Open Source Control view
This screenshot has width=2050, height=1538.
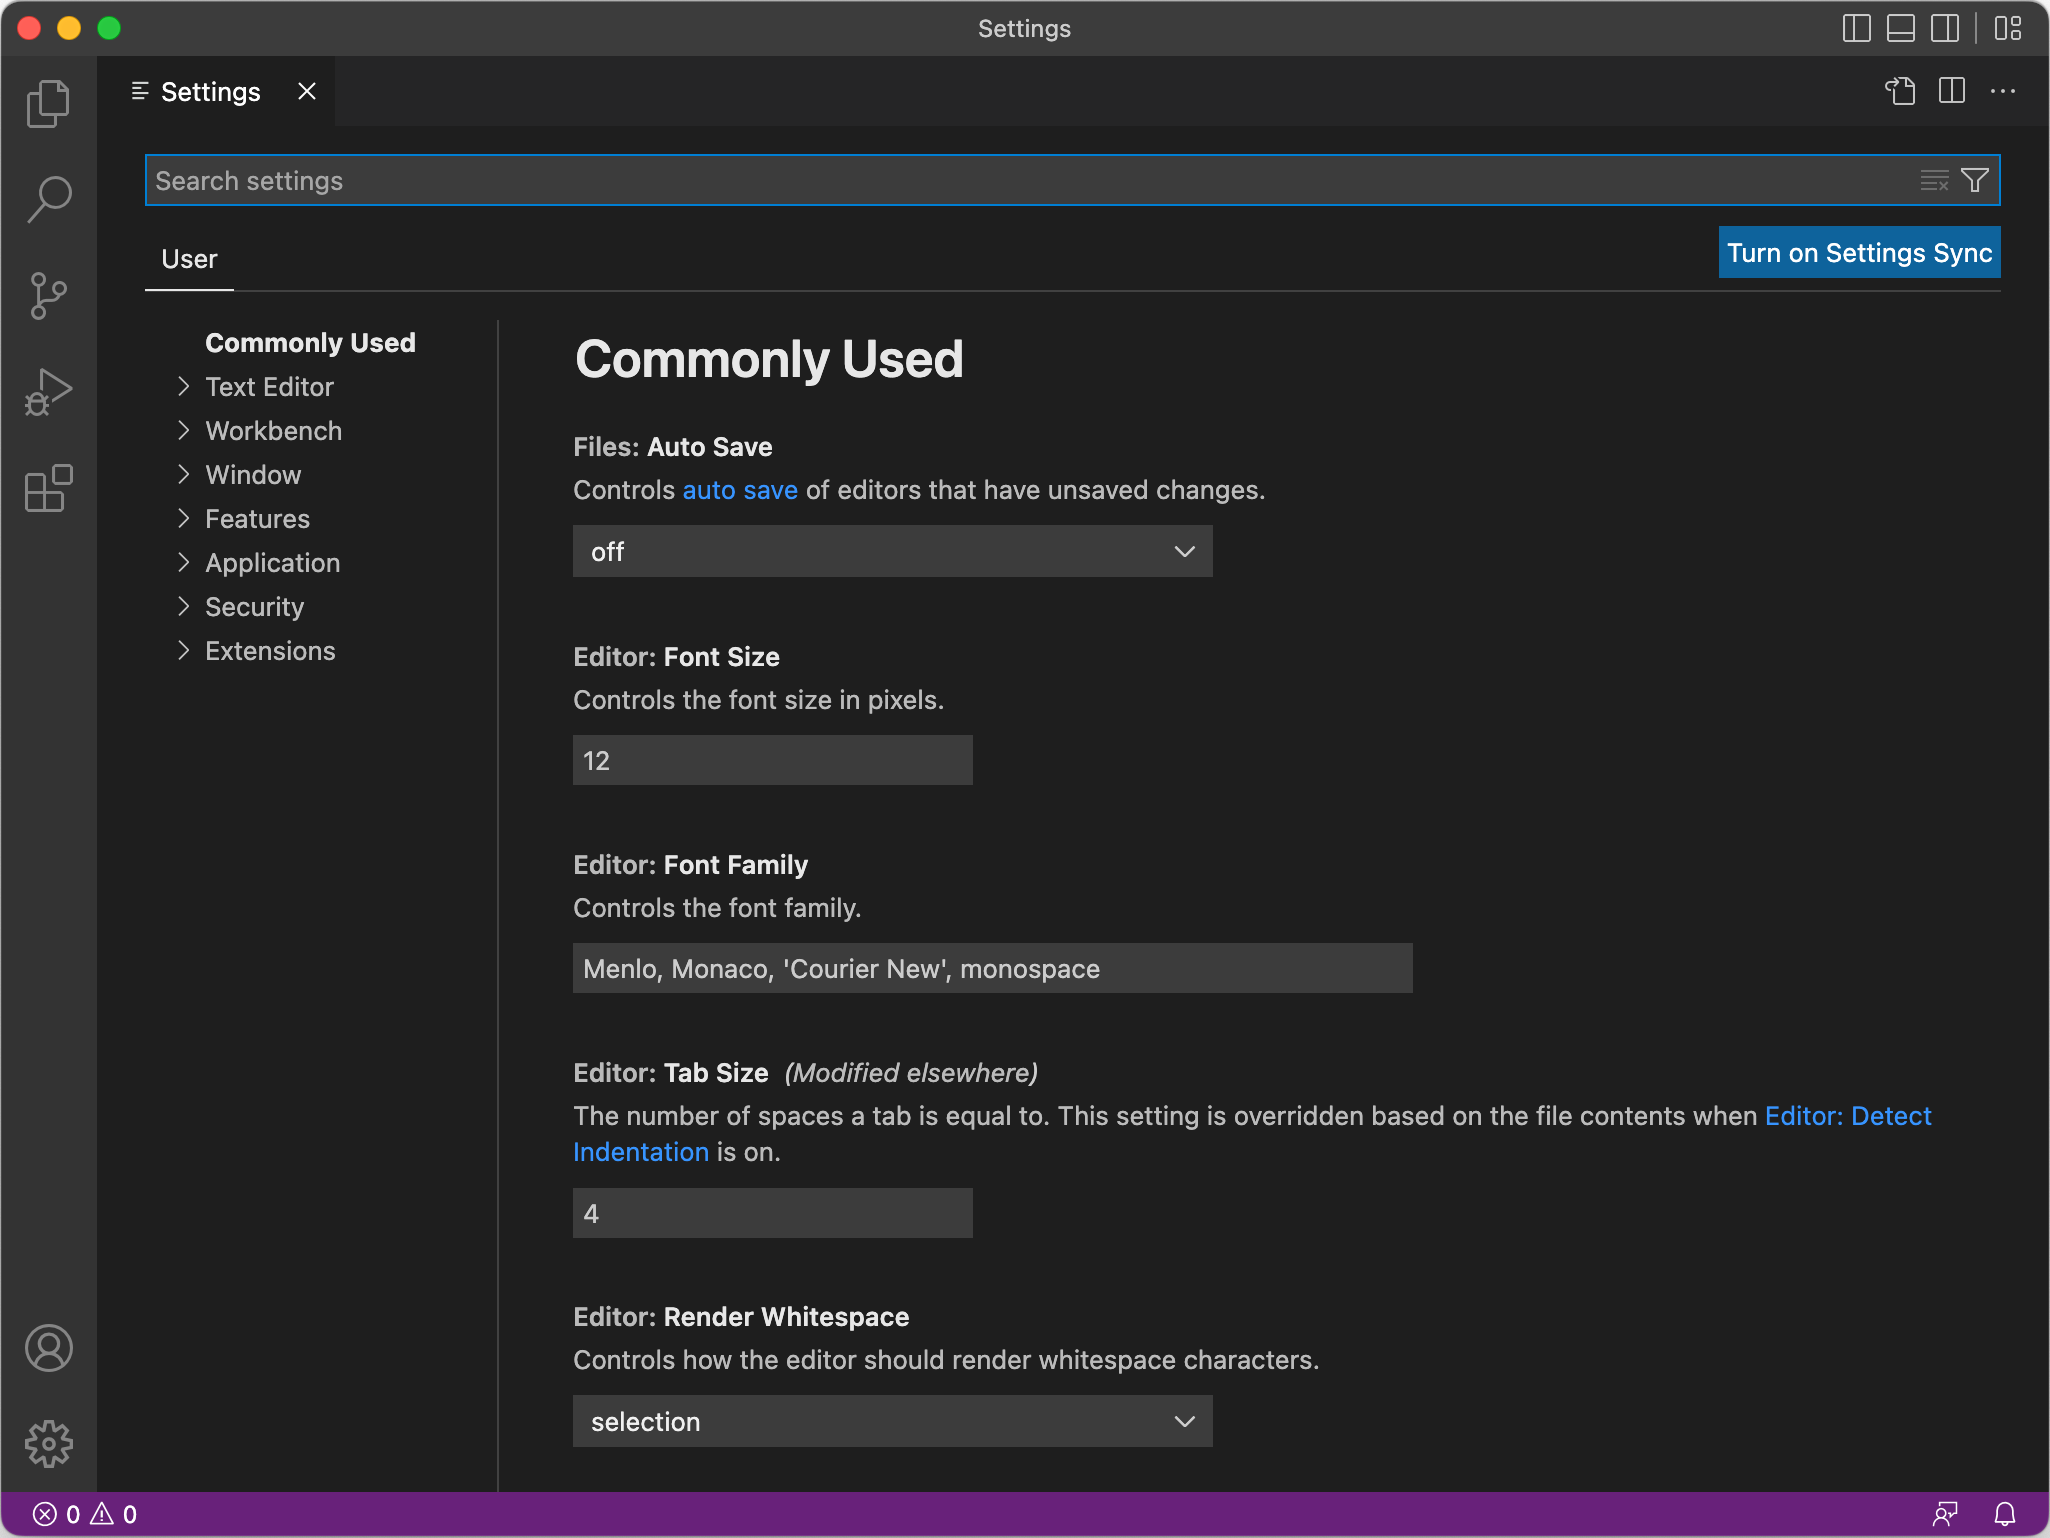point(48,296)
